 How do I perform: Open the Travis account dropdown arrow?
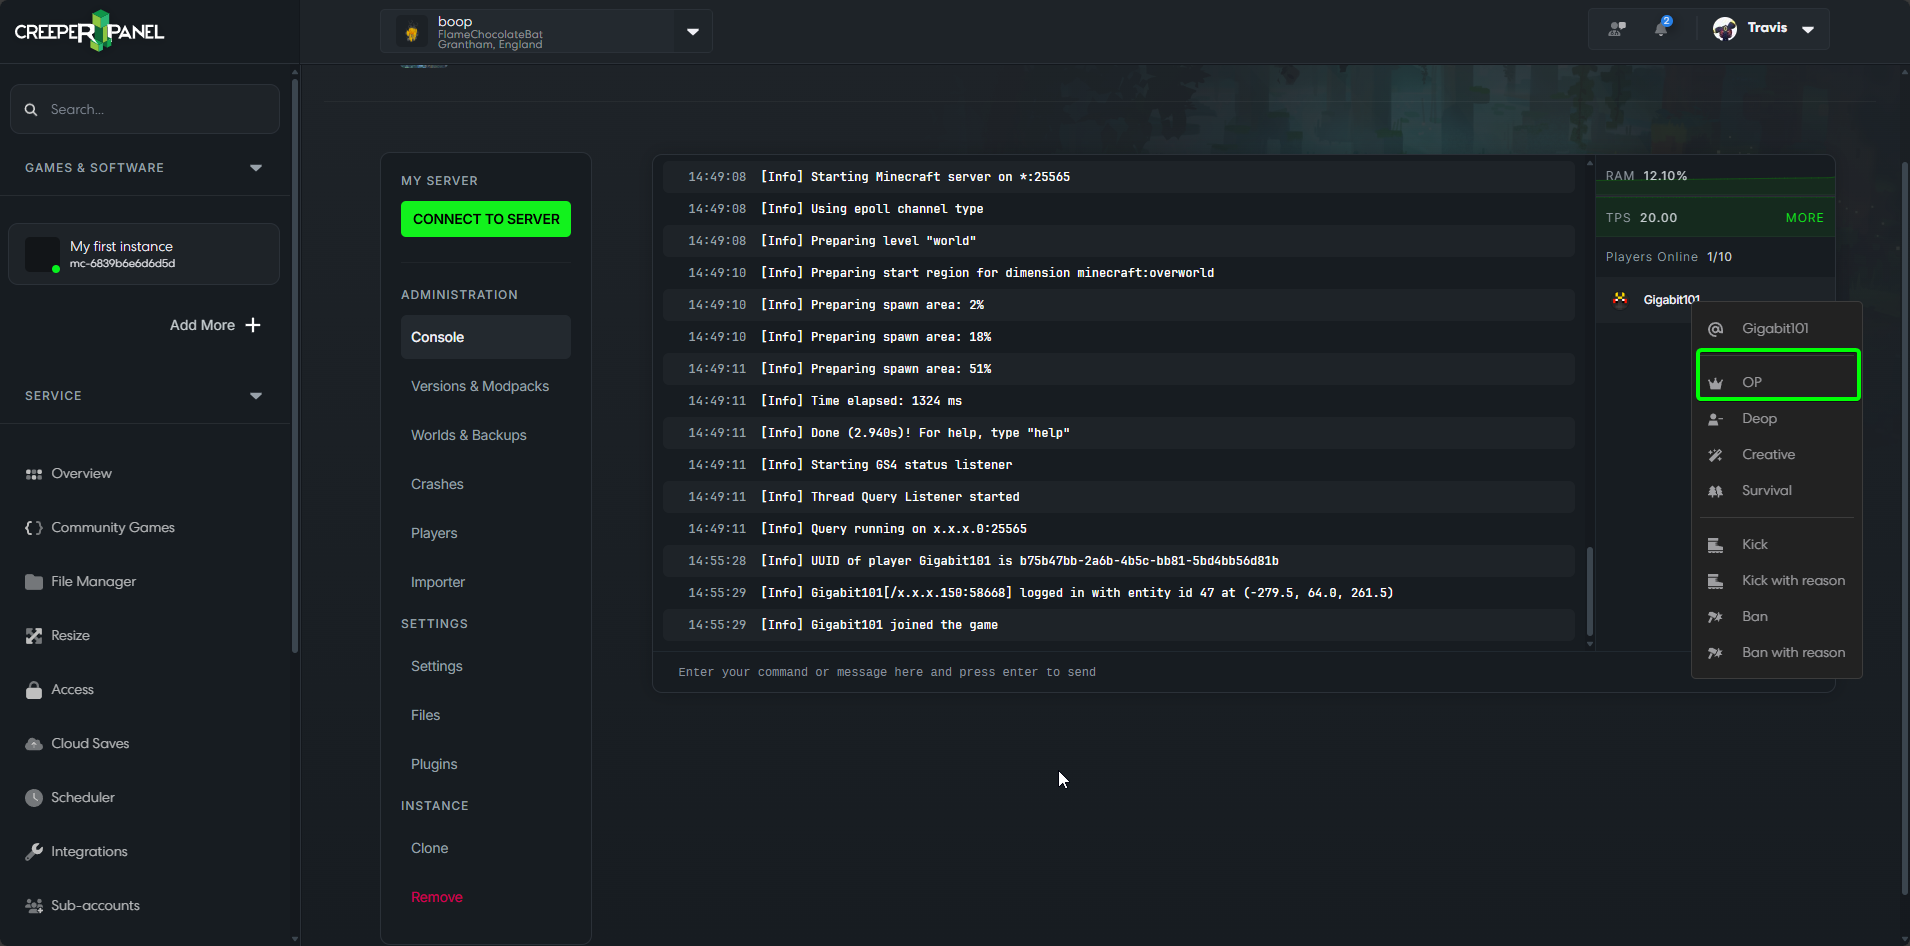click(x=1806, y=29)
